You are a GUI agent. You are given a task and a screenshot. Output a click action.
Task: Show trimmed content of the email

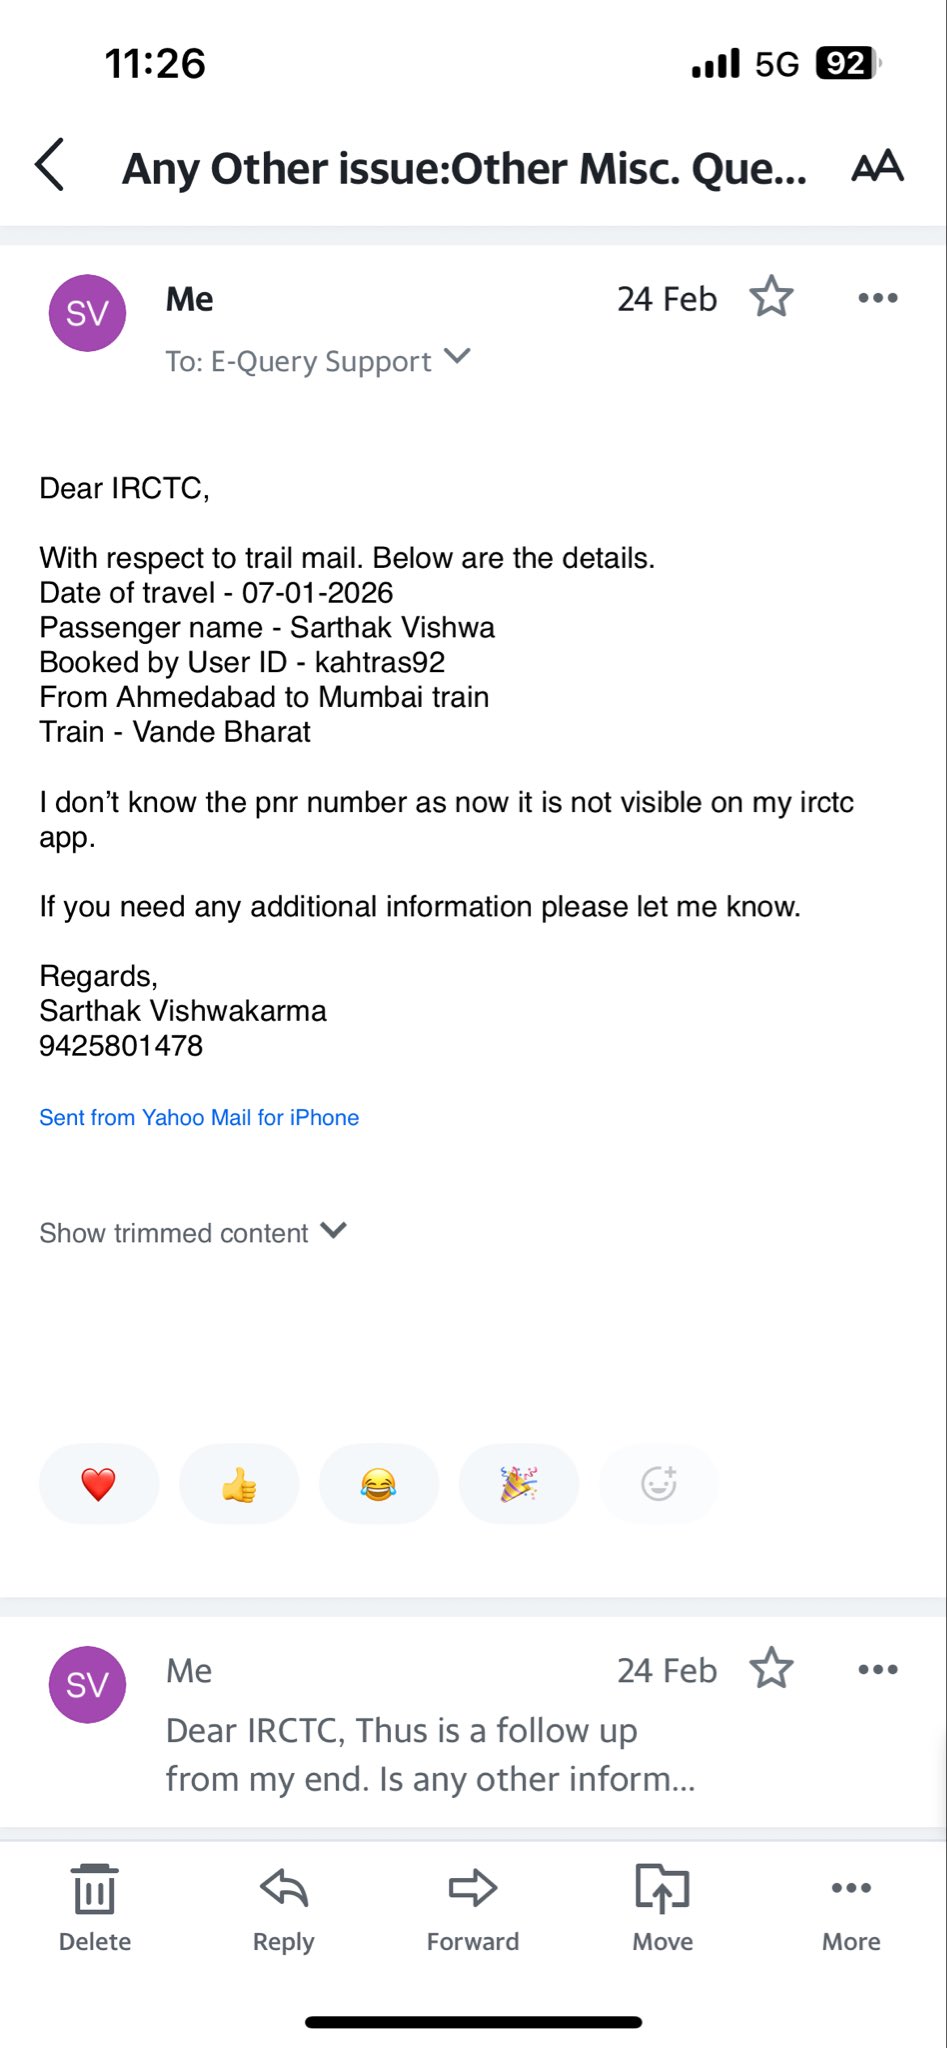pyautogui.click(x=192, y=1232)
